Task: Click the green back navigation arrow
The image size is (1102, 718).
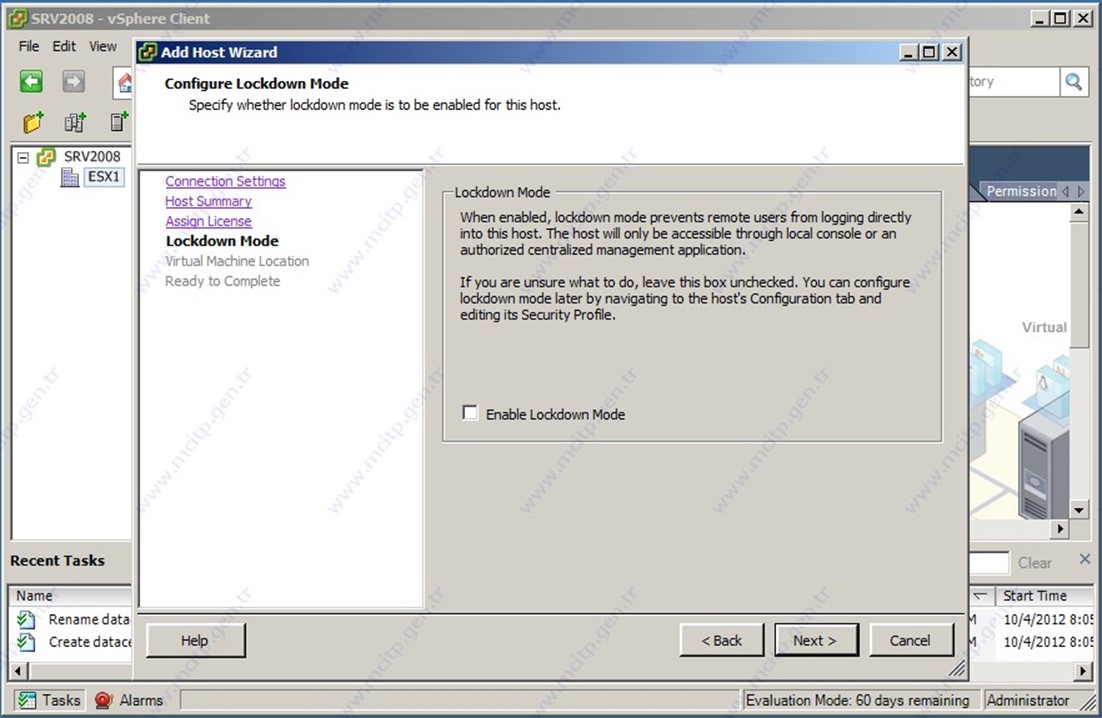Action: [x=31, y=81]
